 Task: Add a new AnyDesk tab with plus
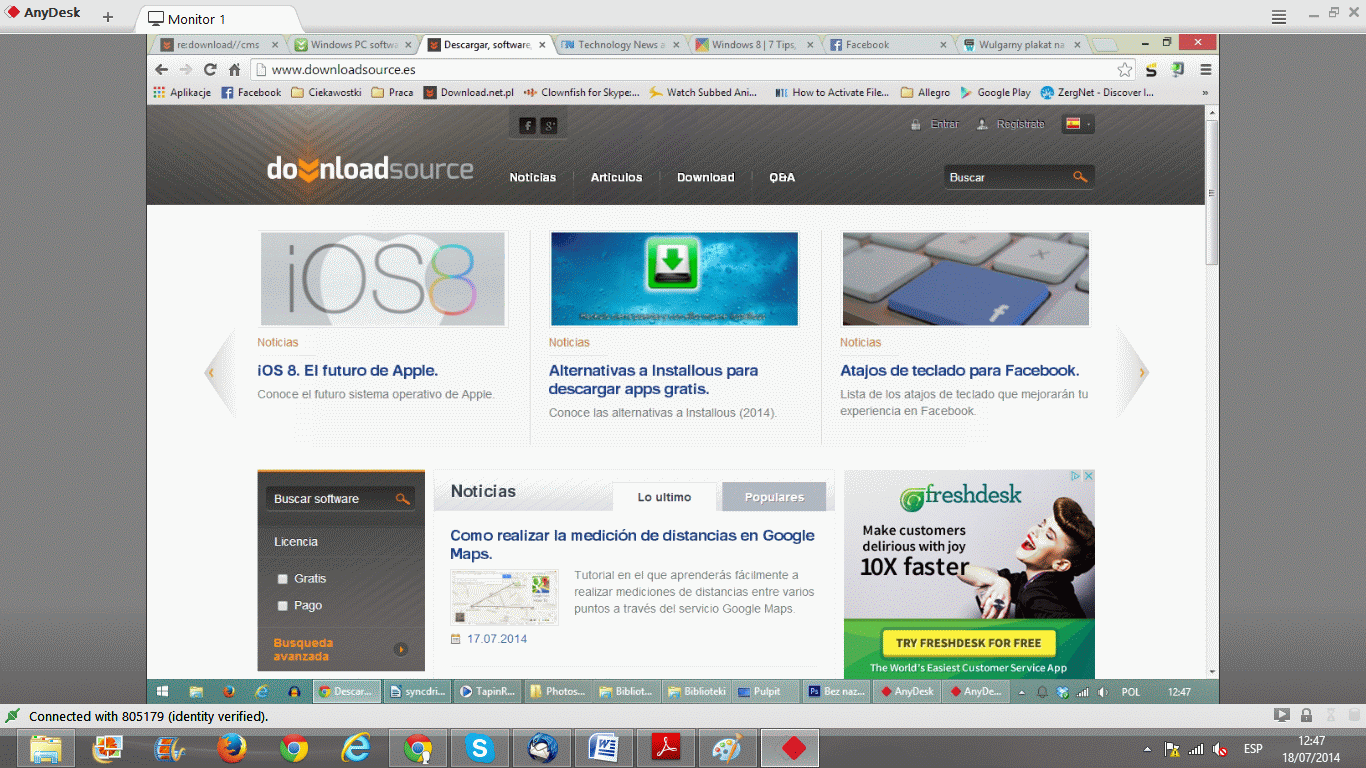108,17
